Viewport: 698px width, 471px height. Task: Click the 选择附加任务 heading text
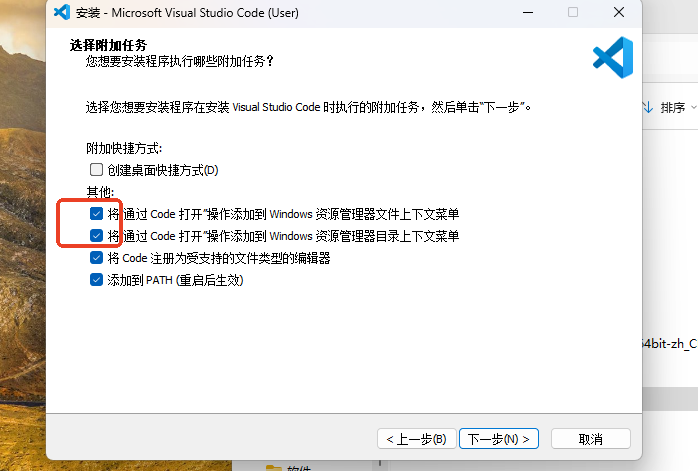pyautogui.click(x=108, y=45)
